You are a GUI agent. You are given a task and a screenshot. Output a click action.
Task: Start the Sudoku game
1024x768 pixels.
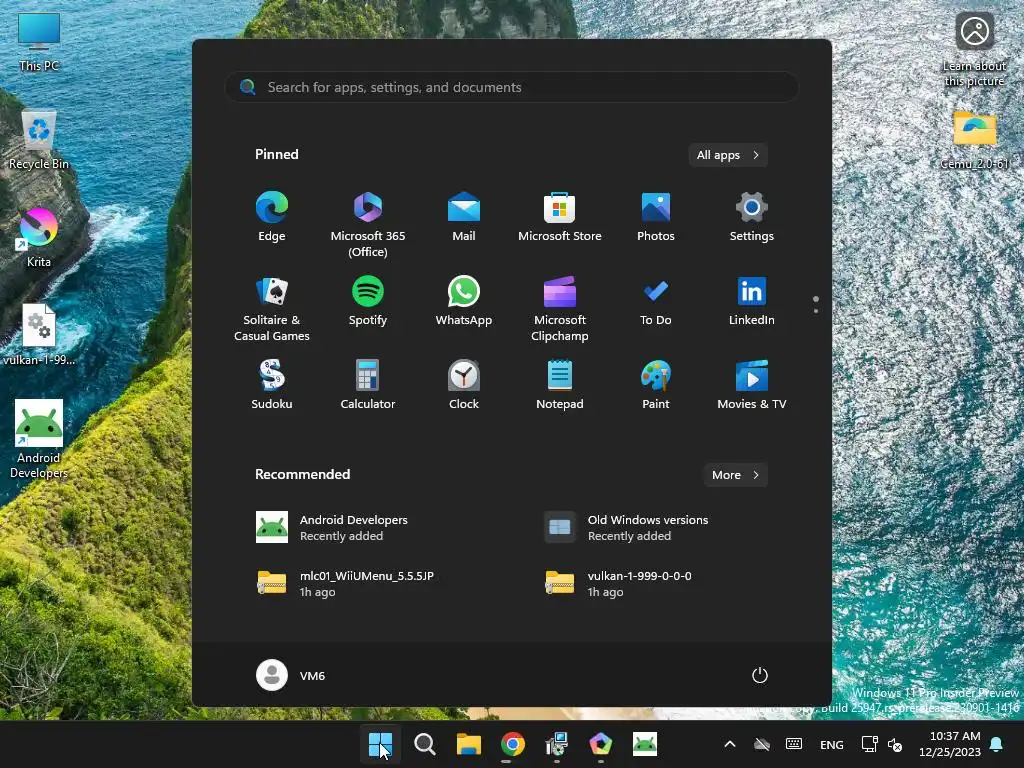click(x=272, y=385)
